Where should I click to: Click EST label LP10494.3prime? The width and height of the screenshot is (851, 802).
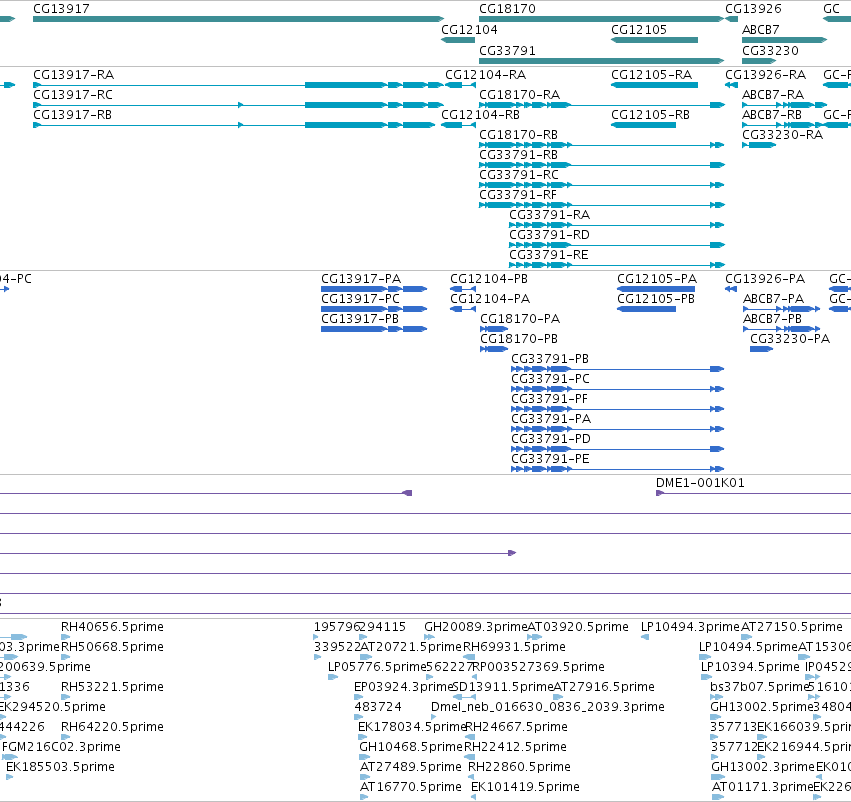pos(690,627)
